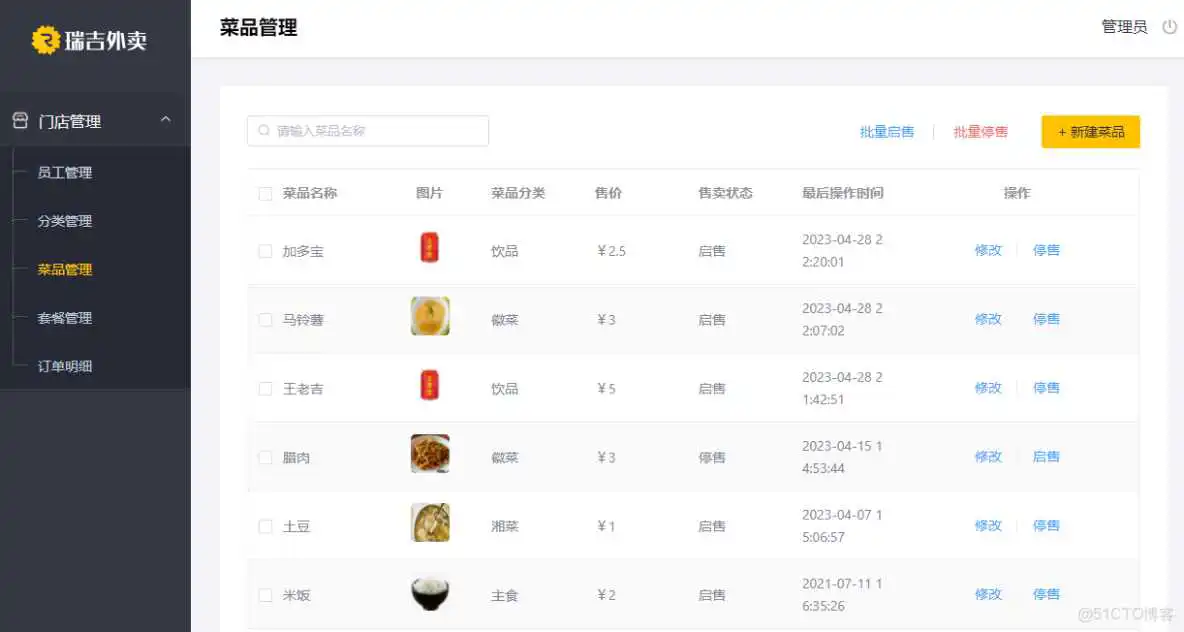
Task: Check the checkbox for 土豆 row
Action: click(x=265, y=526)
